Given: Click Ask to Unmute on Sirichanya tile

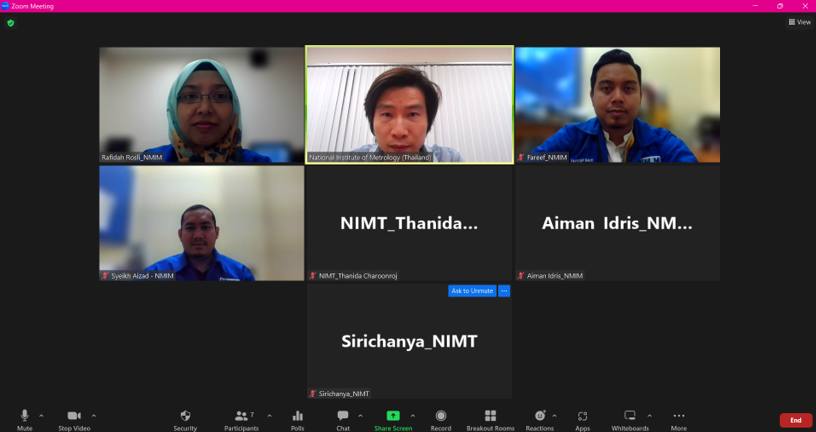Looking at the screenshot, I should click(472, 291).
